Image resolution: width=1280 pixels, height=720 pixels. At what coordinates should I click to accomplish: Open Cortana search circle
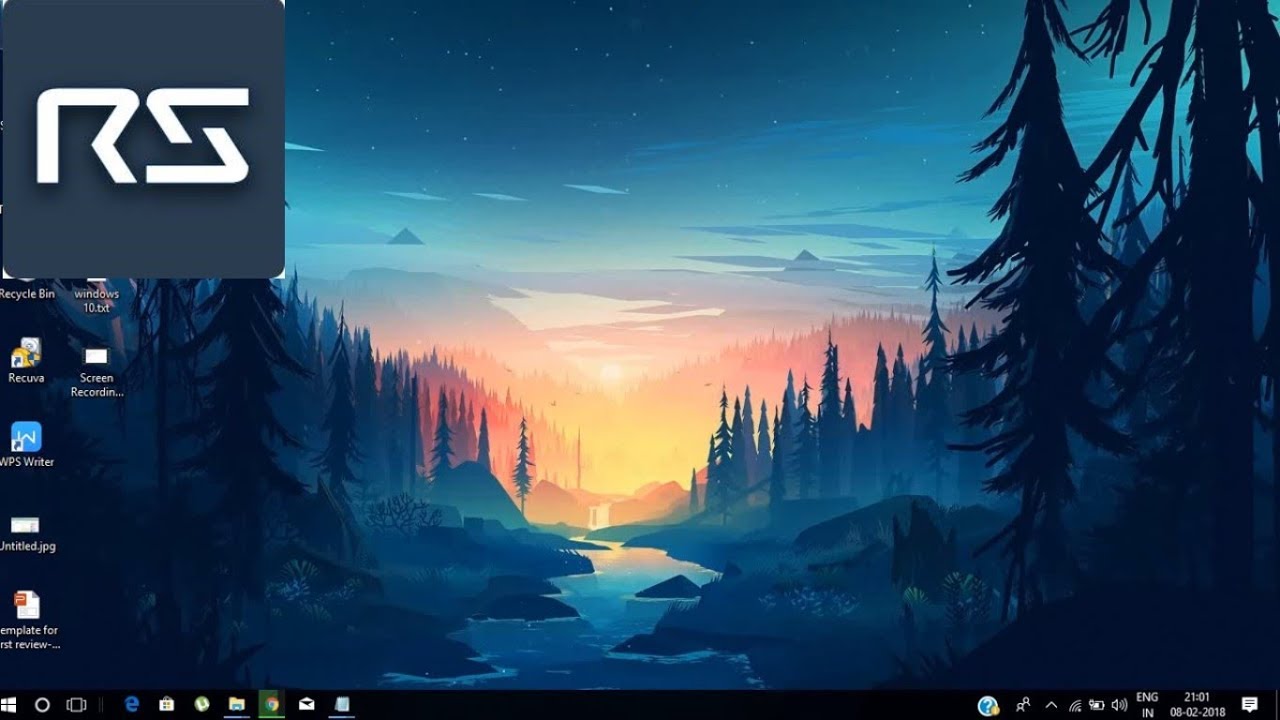click(42, 704)
